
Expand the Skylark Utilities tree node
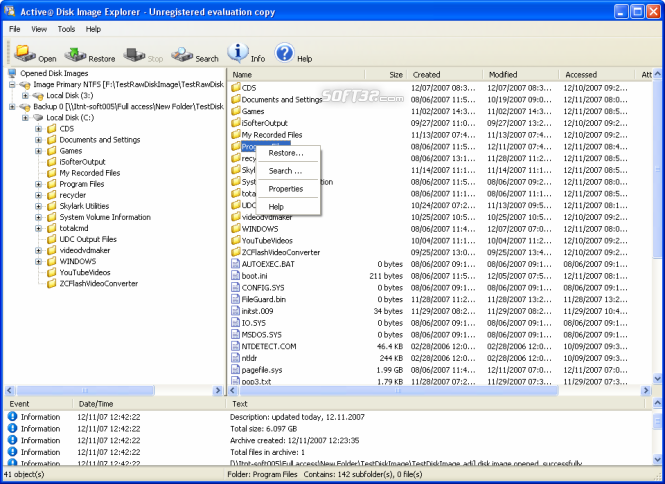[39, 206]
